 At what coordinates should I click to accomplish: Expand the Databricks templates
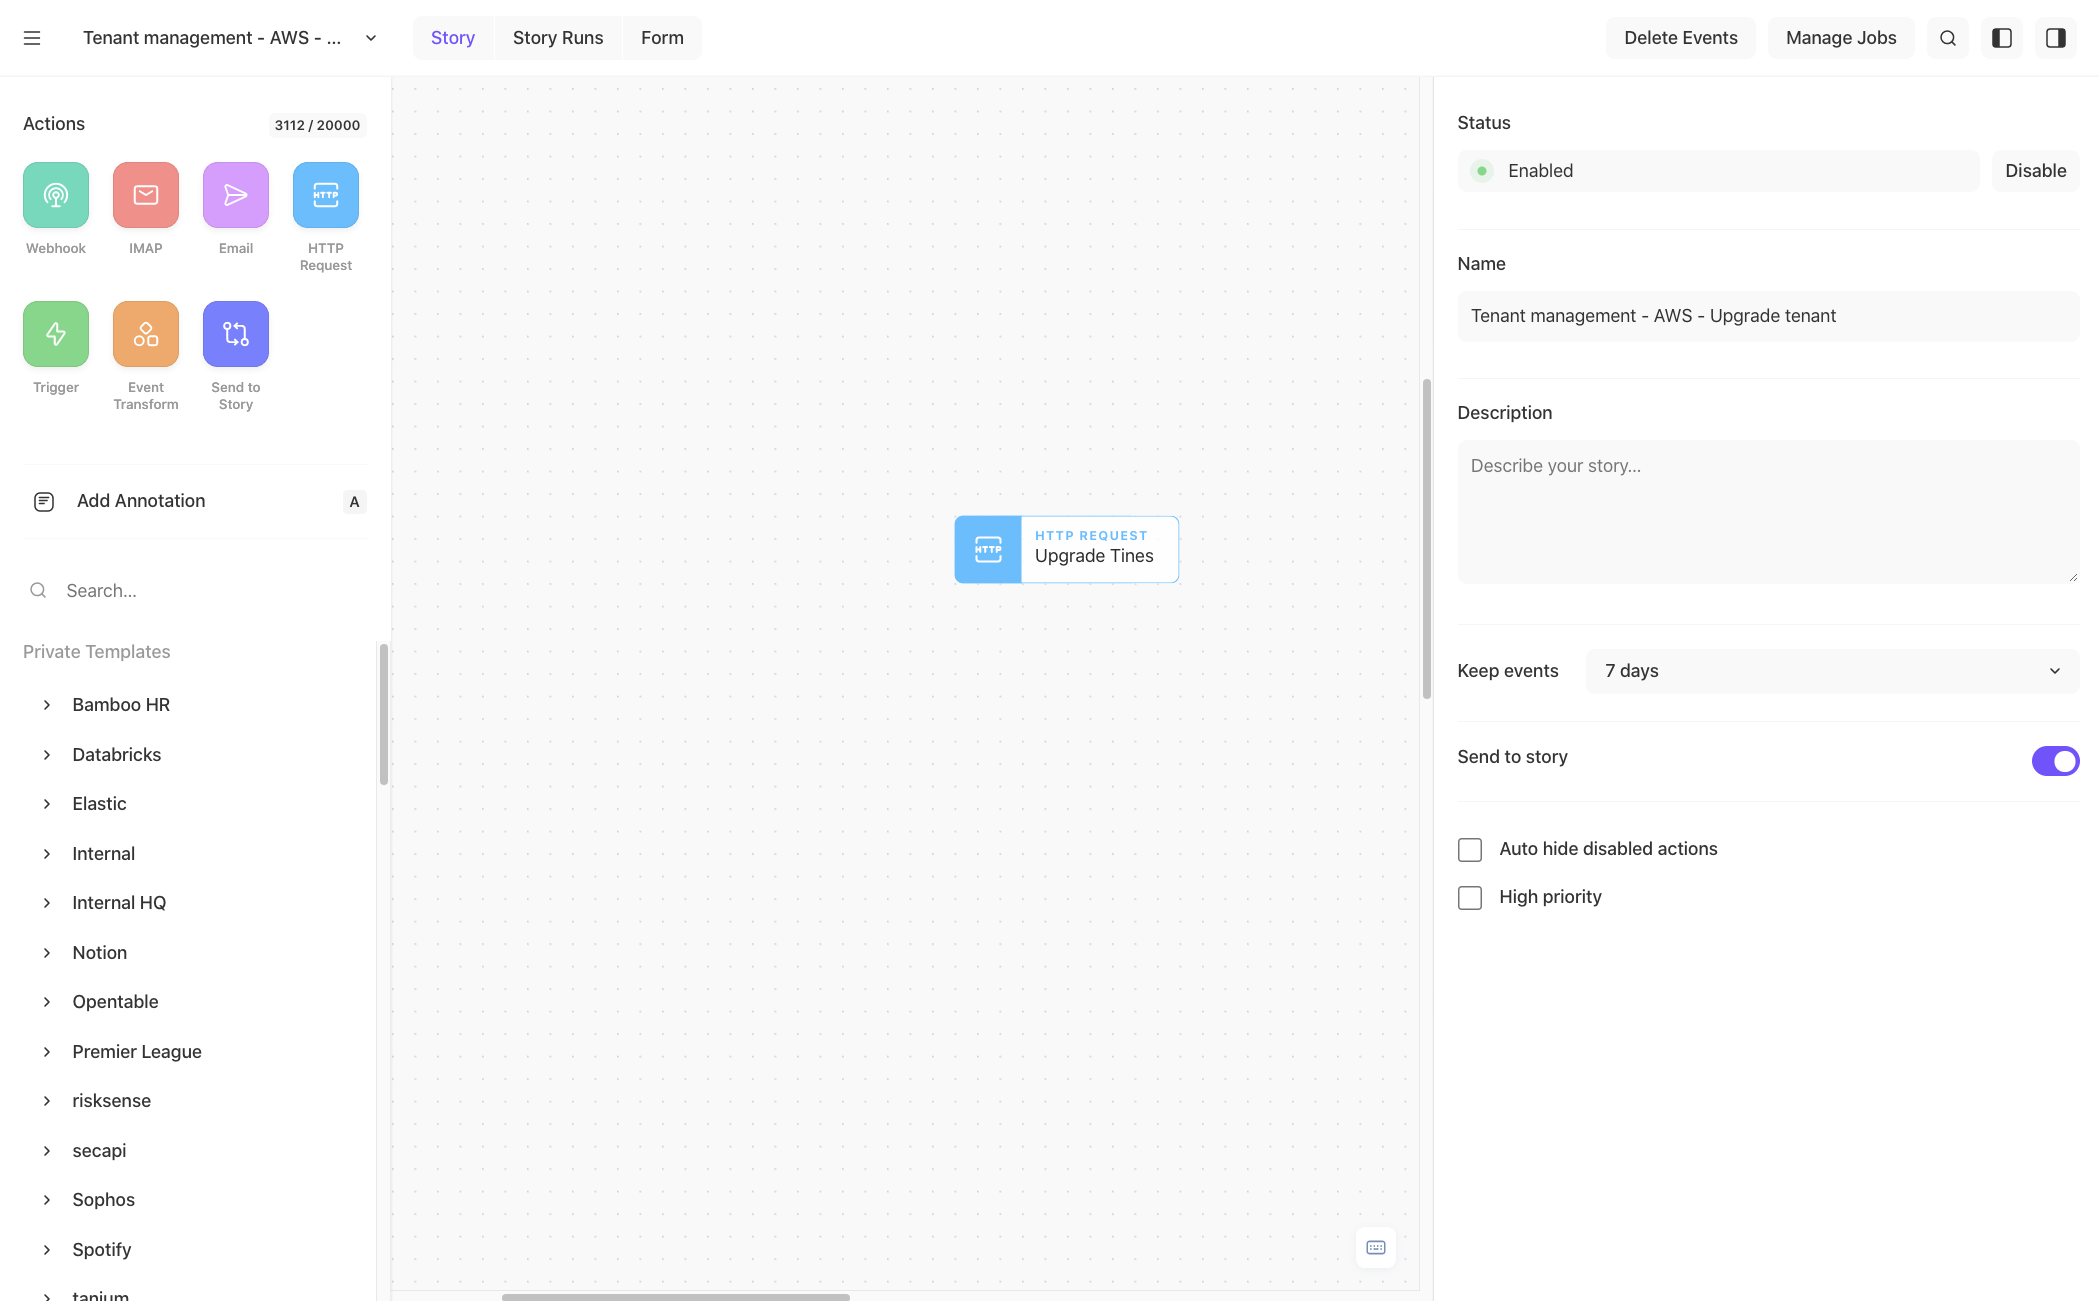47,755
